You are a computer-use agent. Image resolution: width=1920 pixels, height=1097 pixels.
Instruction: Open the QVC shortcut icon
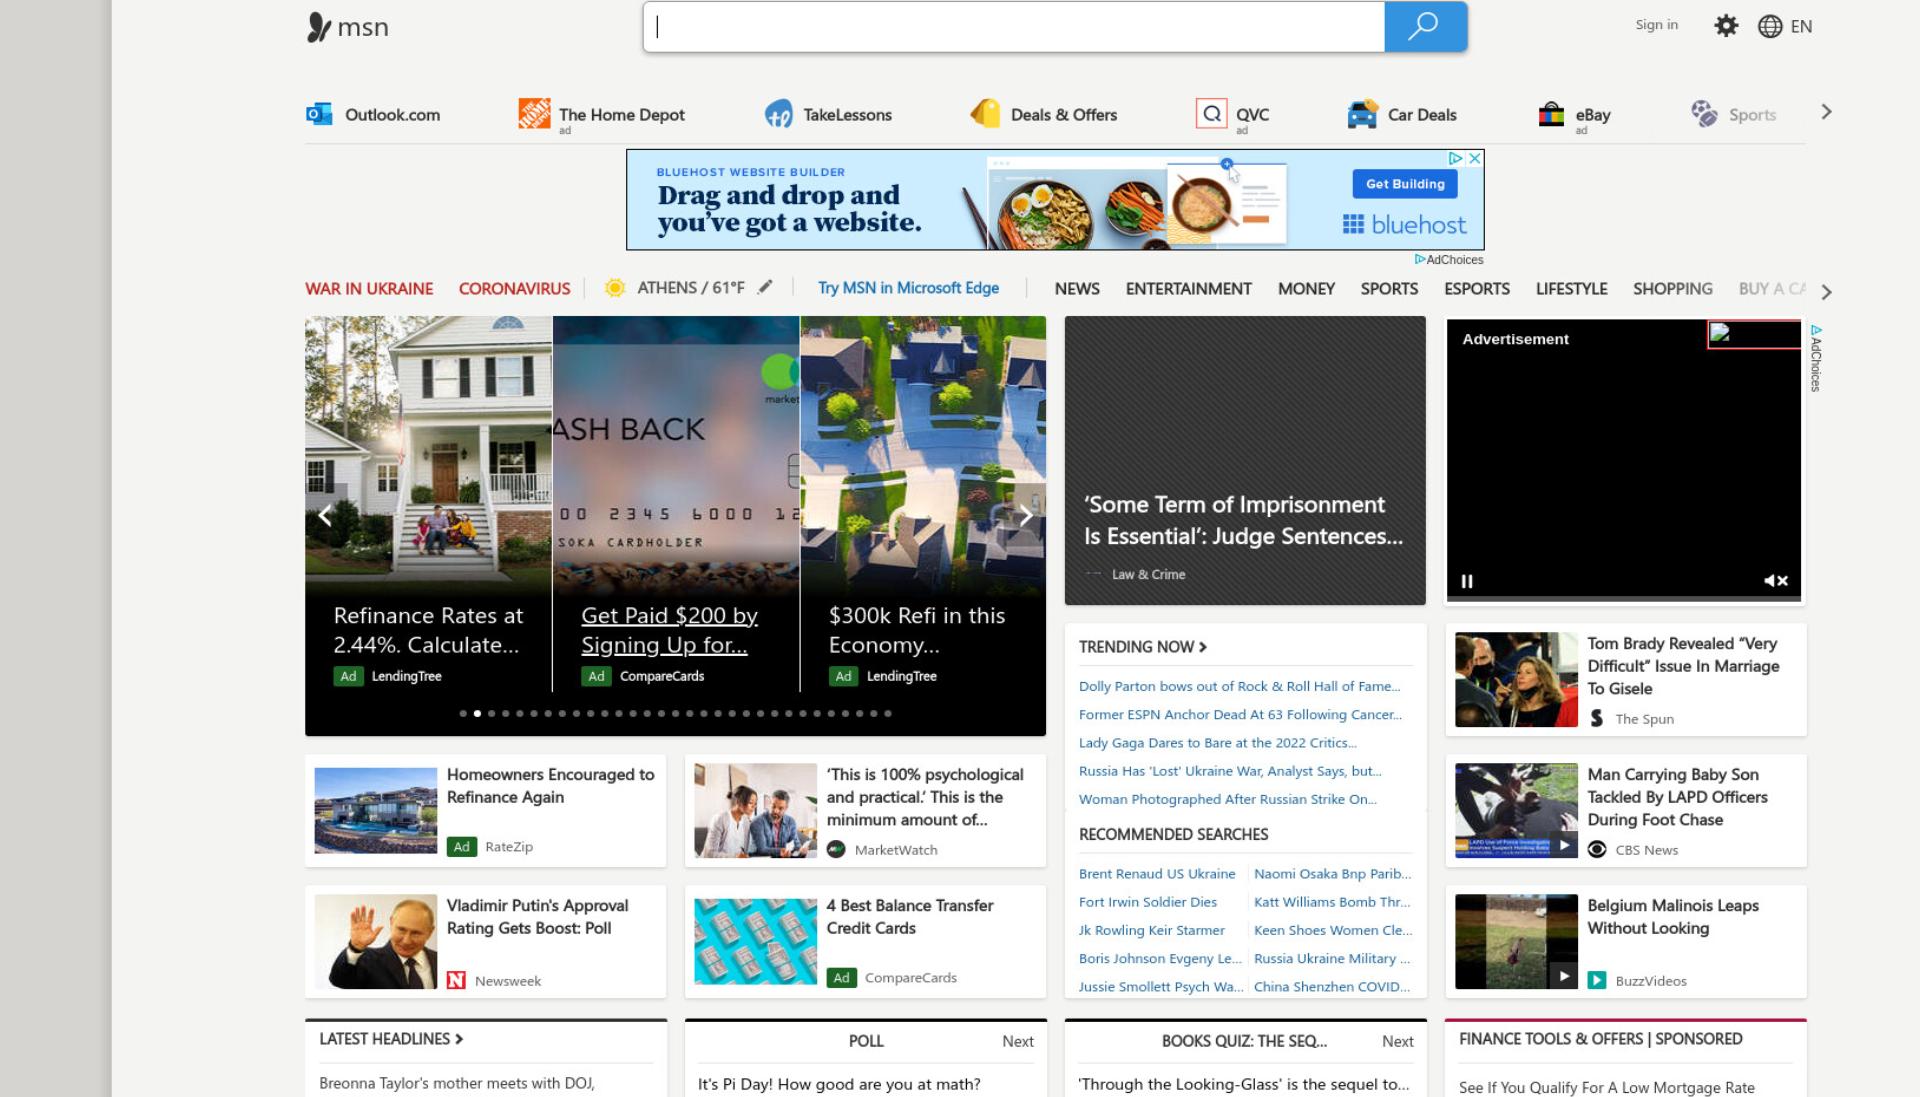[1211, 114]
